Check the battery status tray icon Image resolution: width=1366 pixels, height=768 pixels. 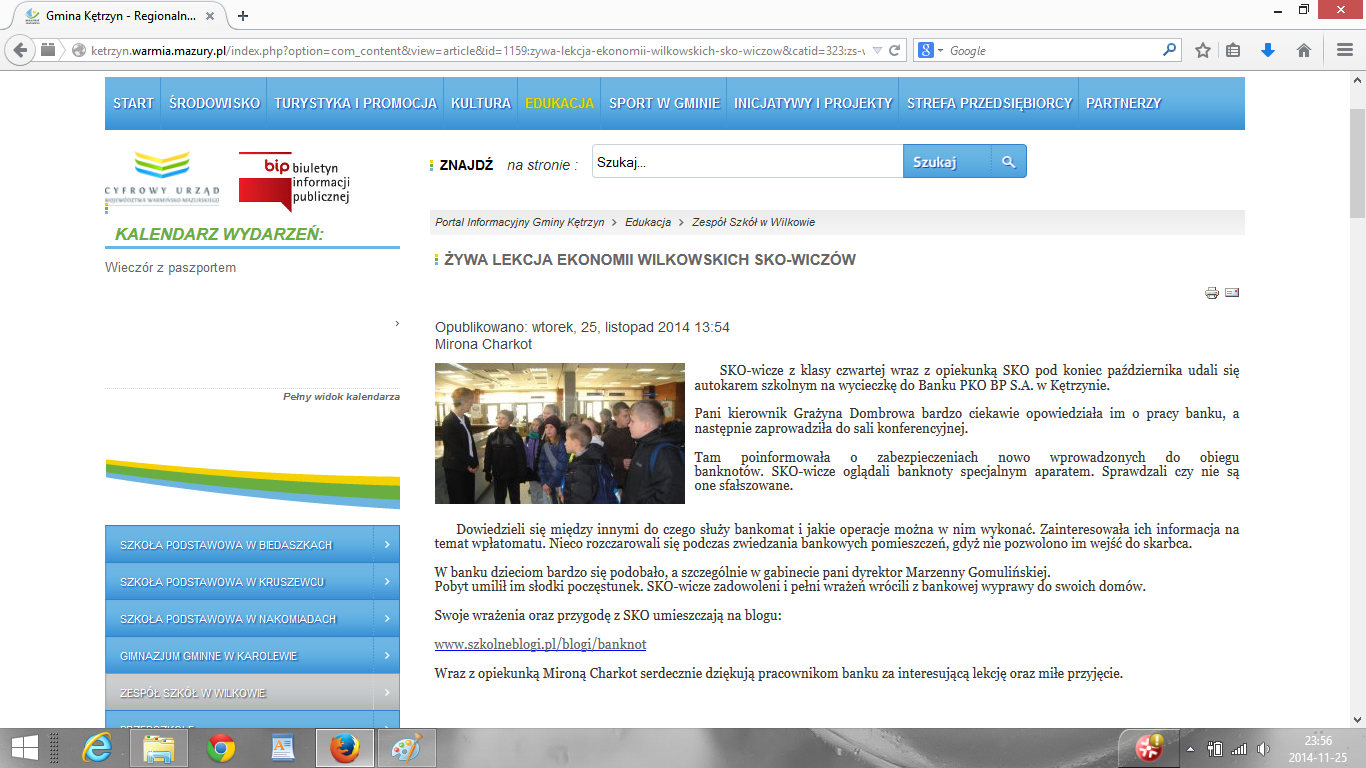click(1216, 749)
